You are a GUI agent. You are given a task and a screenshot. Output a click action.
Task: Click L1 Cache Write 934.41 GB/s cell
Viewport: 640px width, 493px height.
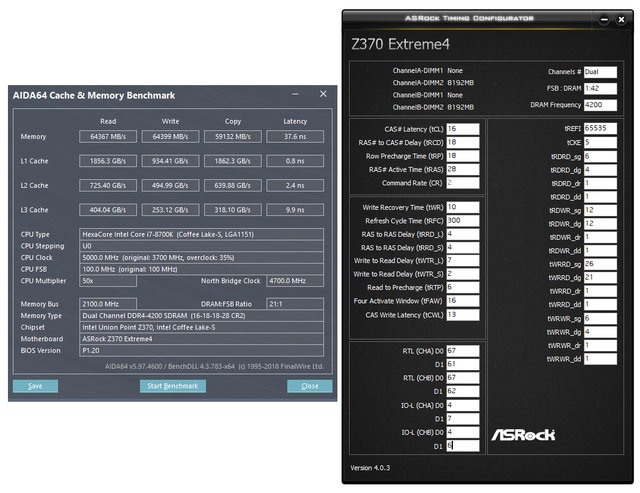[170, 161]
